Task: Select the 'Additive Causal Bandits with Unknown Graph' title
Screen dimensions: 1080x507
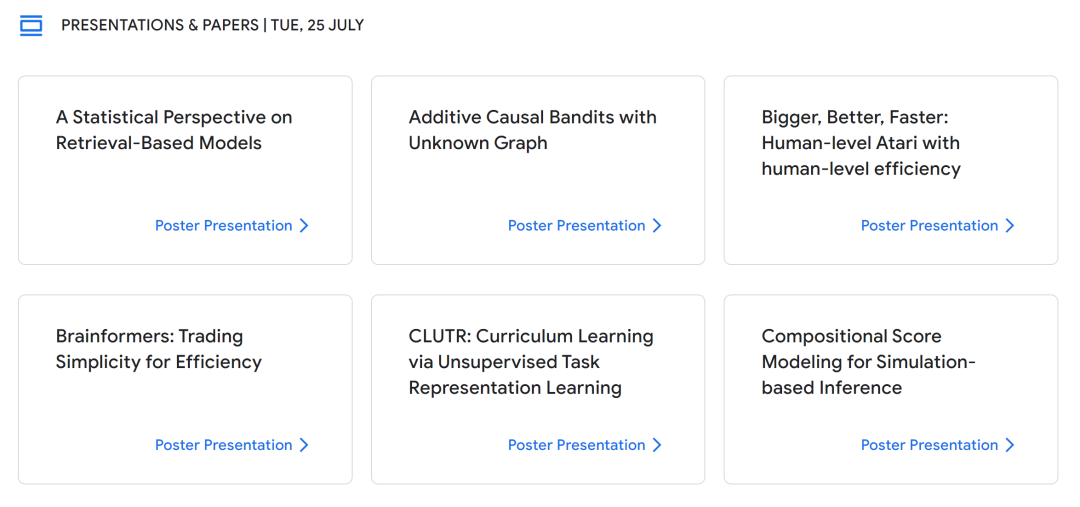Action: pyautogui.click(x=532, y=130)
